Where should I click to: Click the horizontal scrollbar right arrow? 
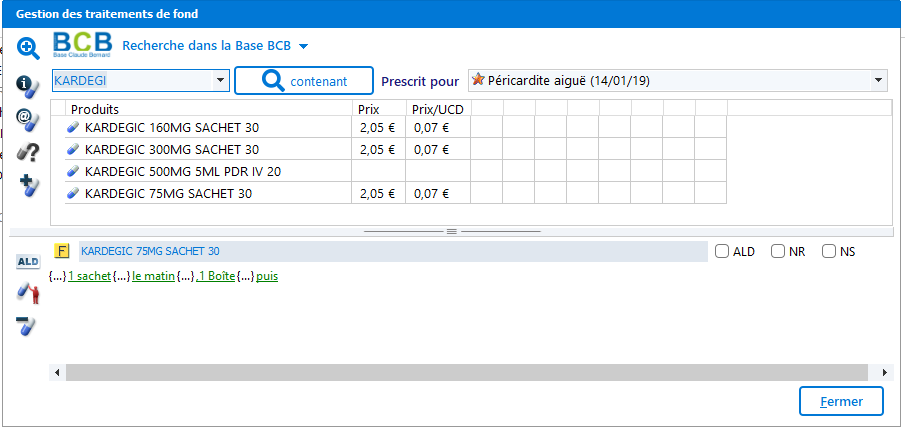tap(884, 372)
